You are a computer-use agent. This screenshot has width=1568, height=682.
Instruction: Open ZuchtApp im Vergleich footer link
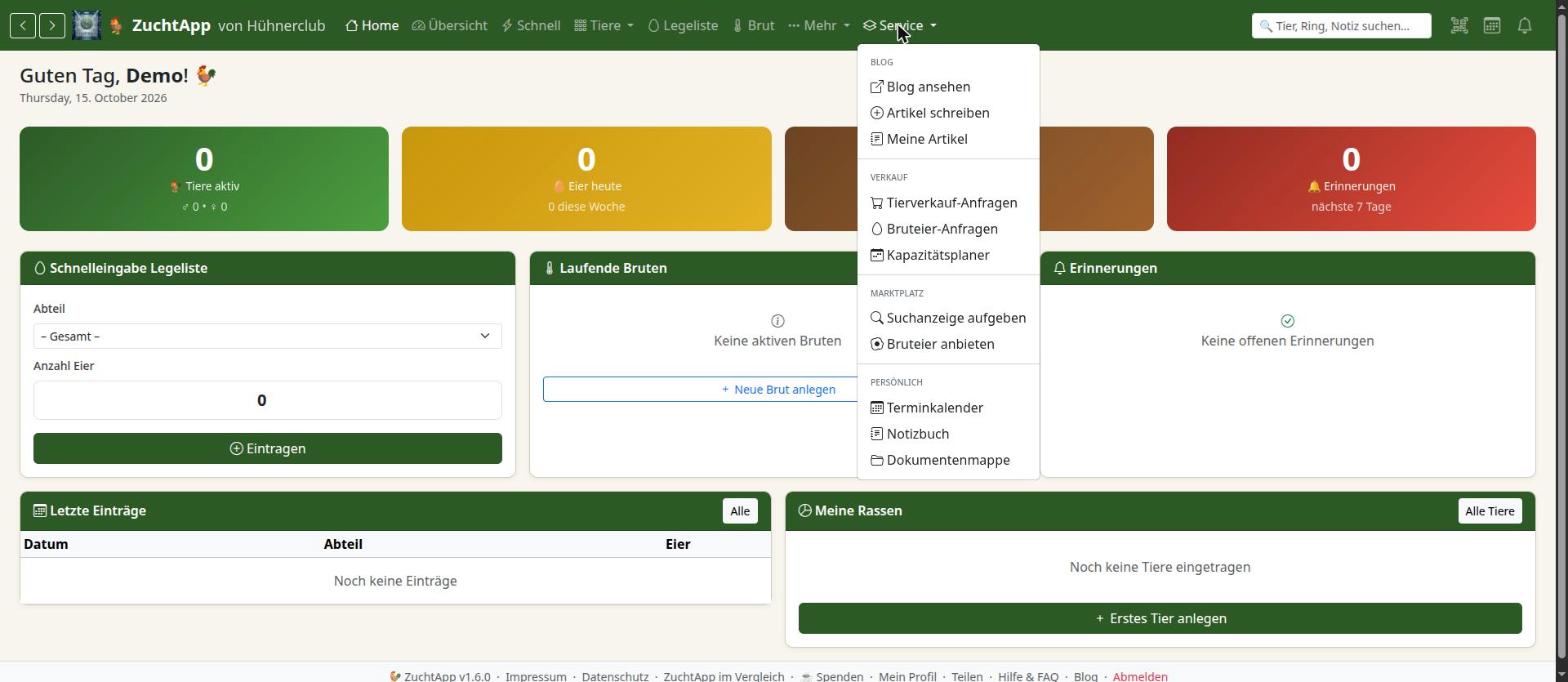click(724, 676)
